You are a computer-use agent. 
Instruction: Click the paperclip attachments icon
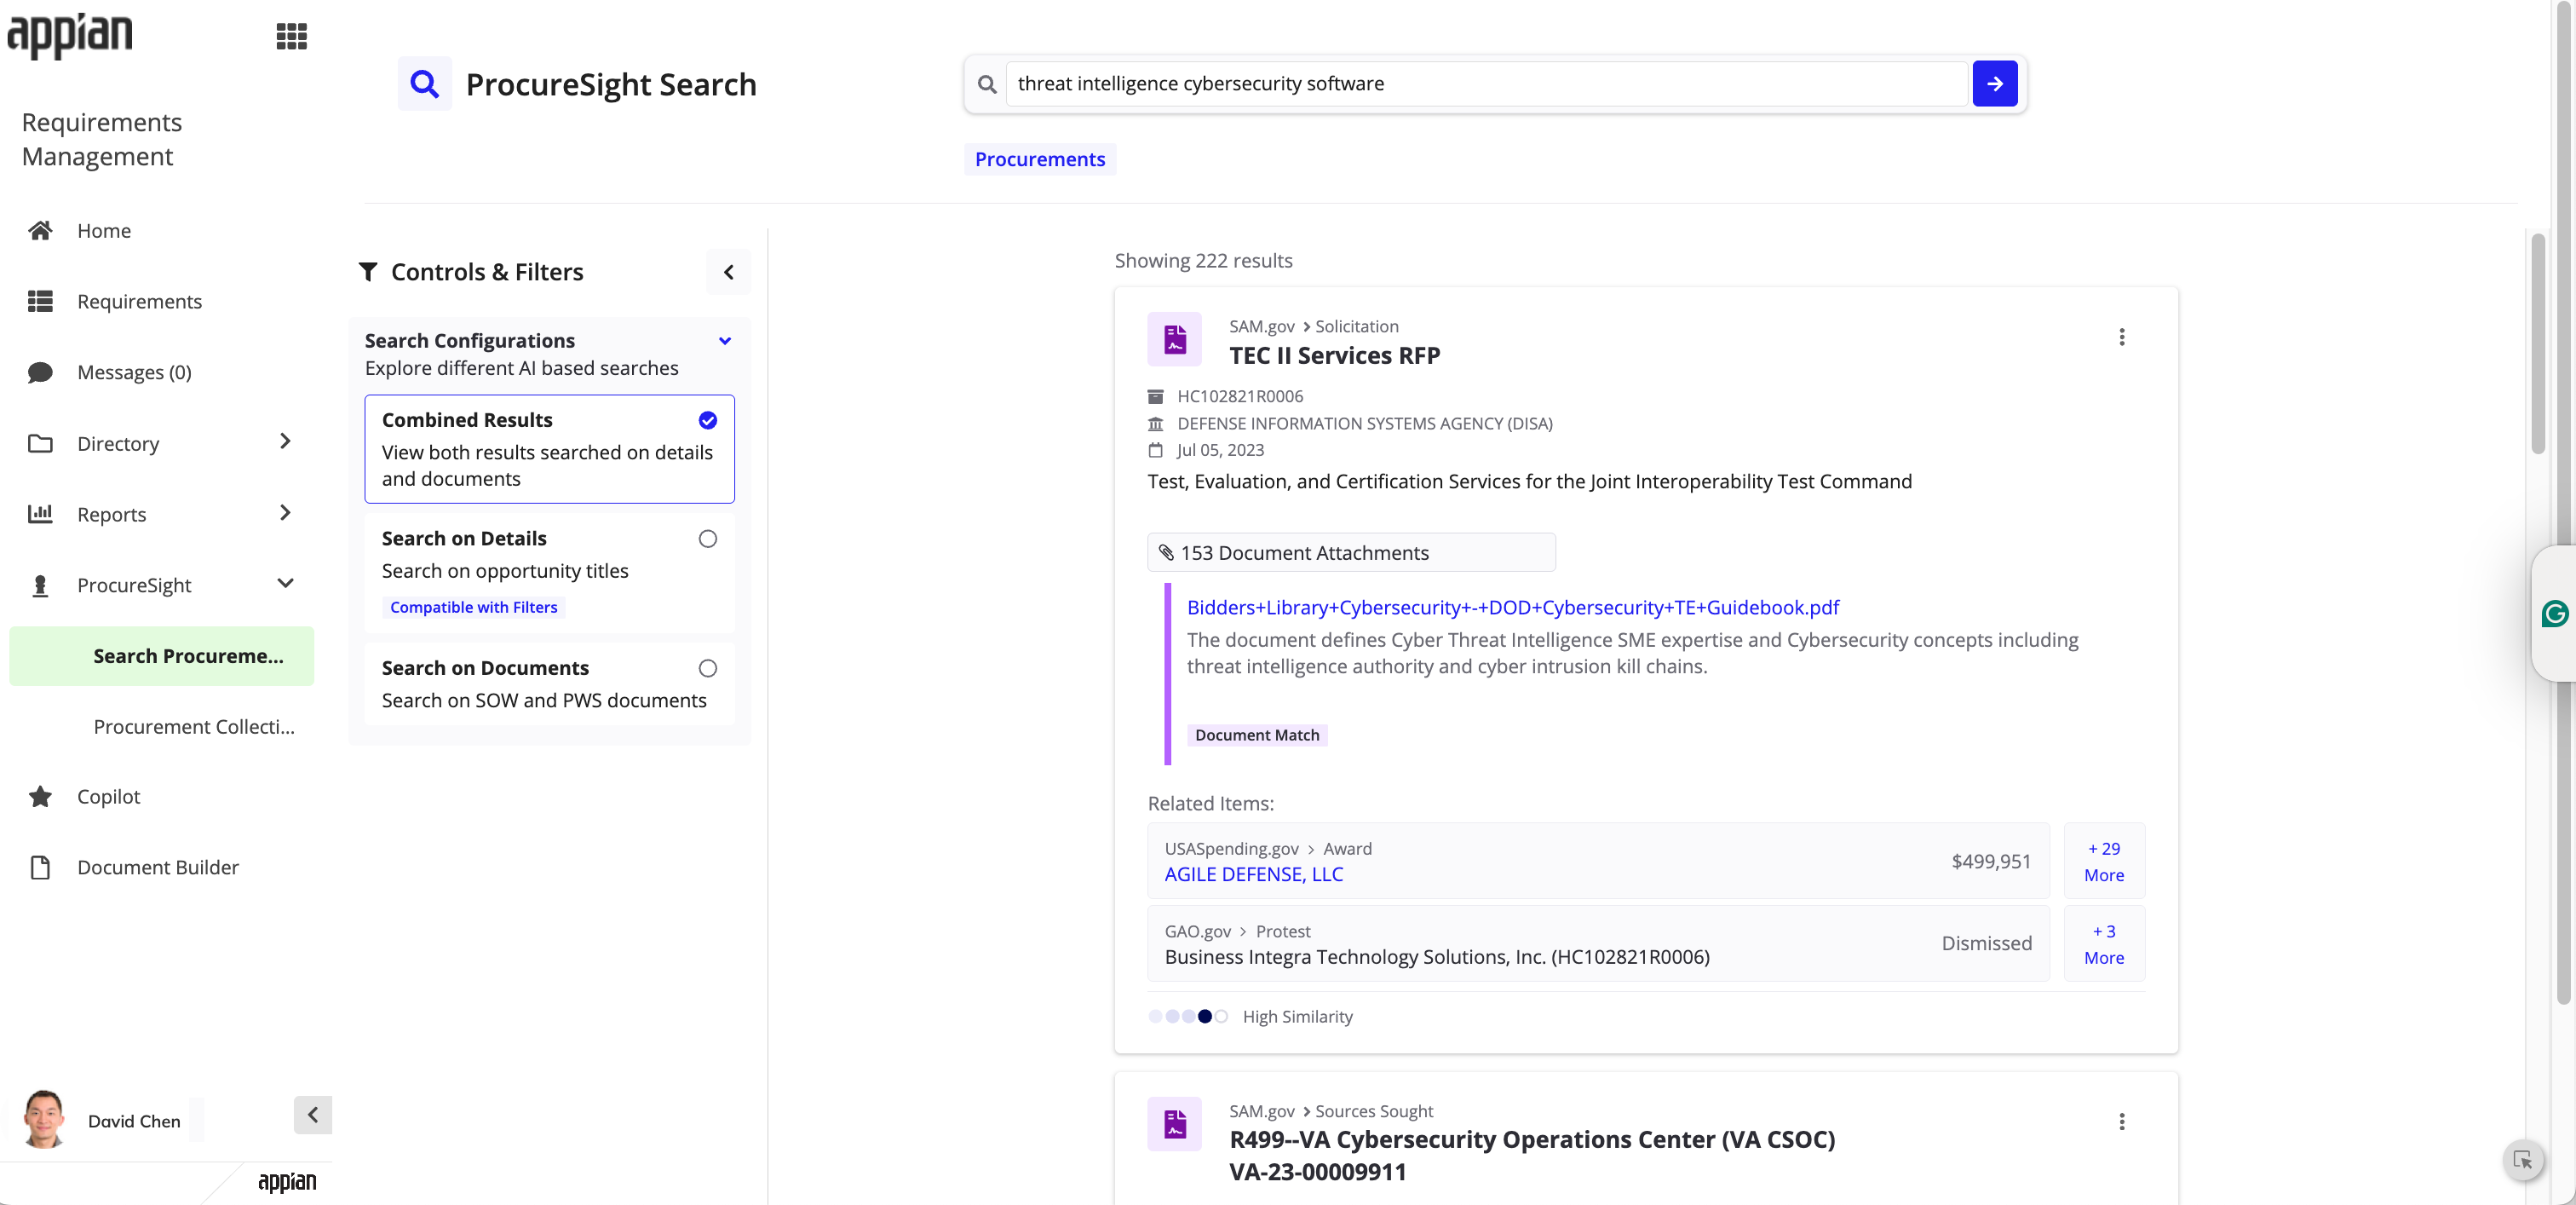pyautogui.click(x=1166, y=552)
